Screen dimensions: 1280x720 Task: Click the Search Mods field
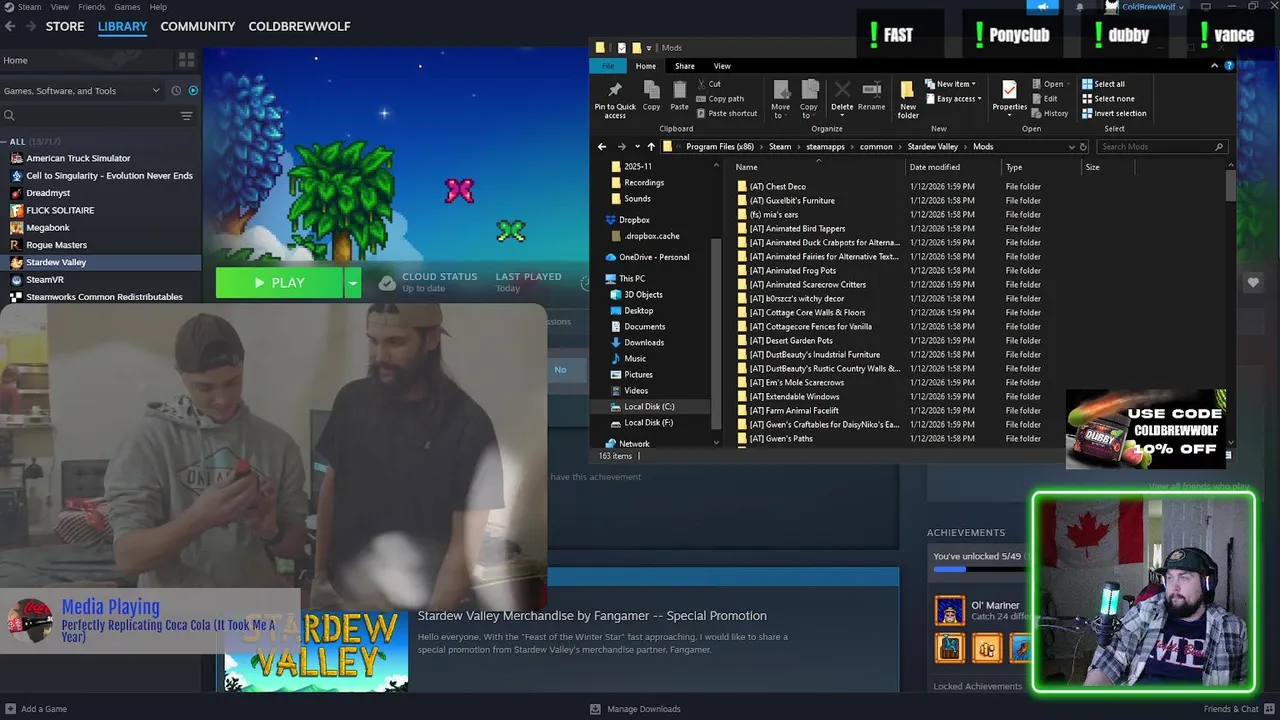(1160, 147)
